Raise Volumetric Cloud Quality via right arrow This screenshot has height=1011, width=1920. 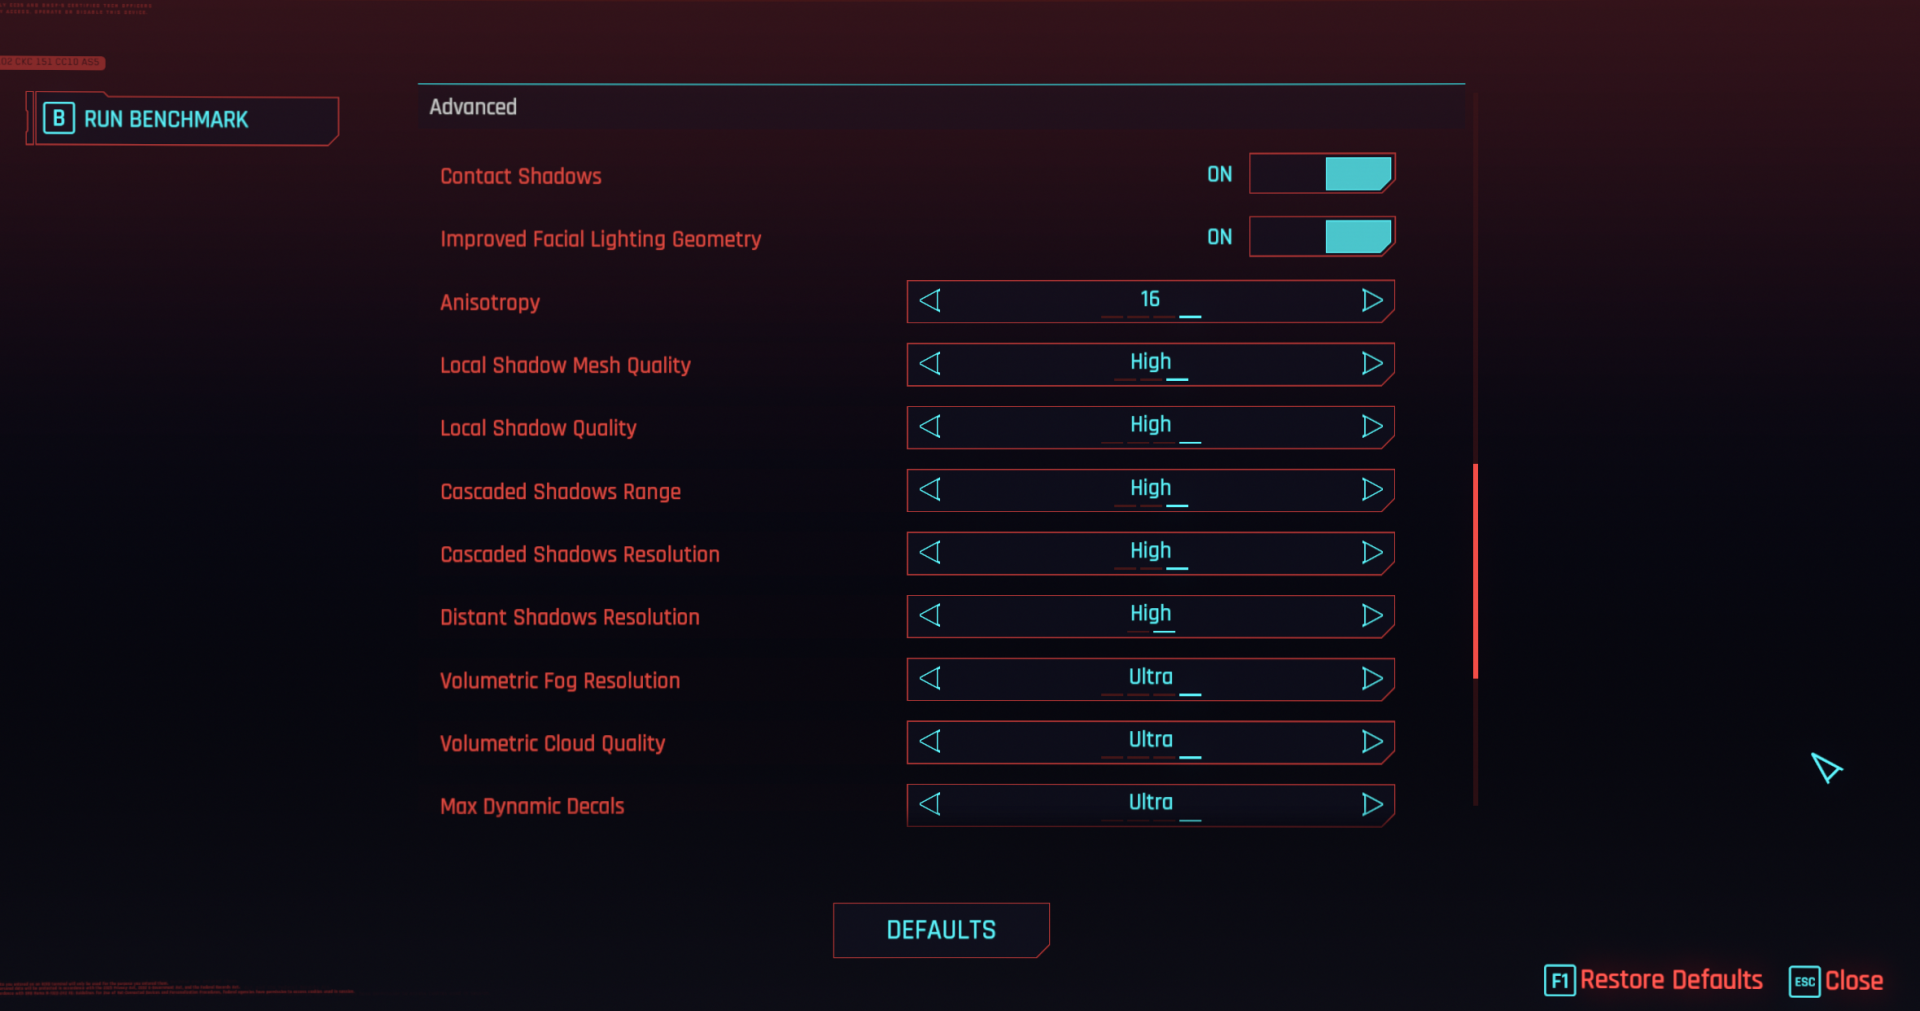pos(1372,742)
